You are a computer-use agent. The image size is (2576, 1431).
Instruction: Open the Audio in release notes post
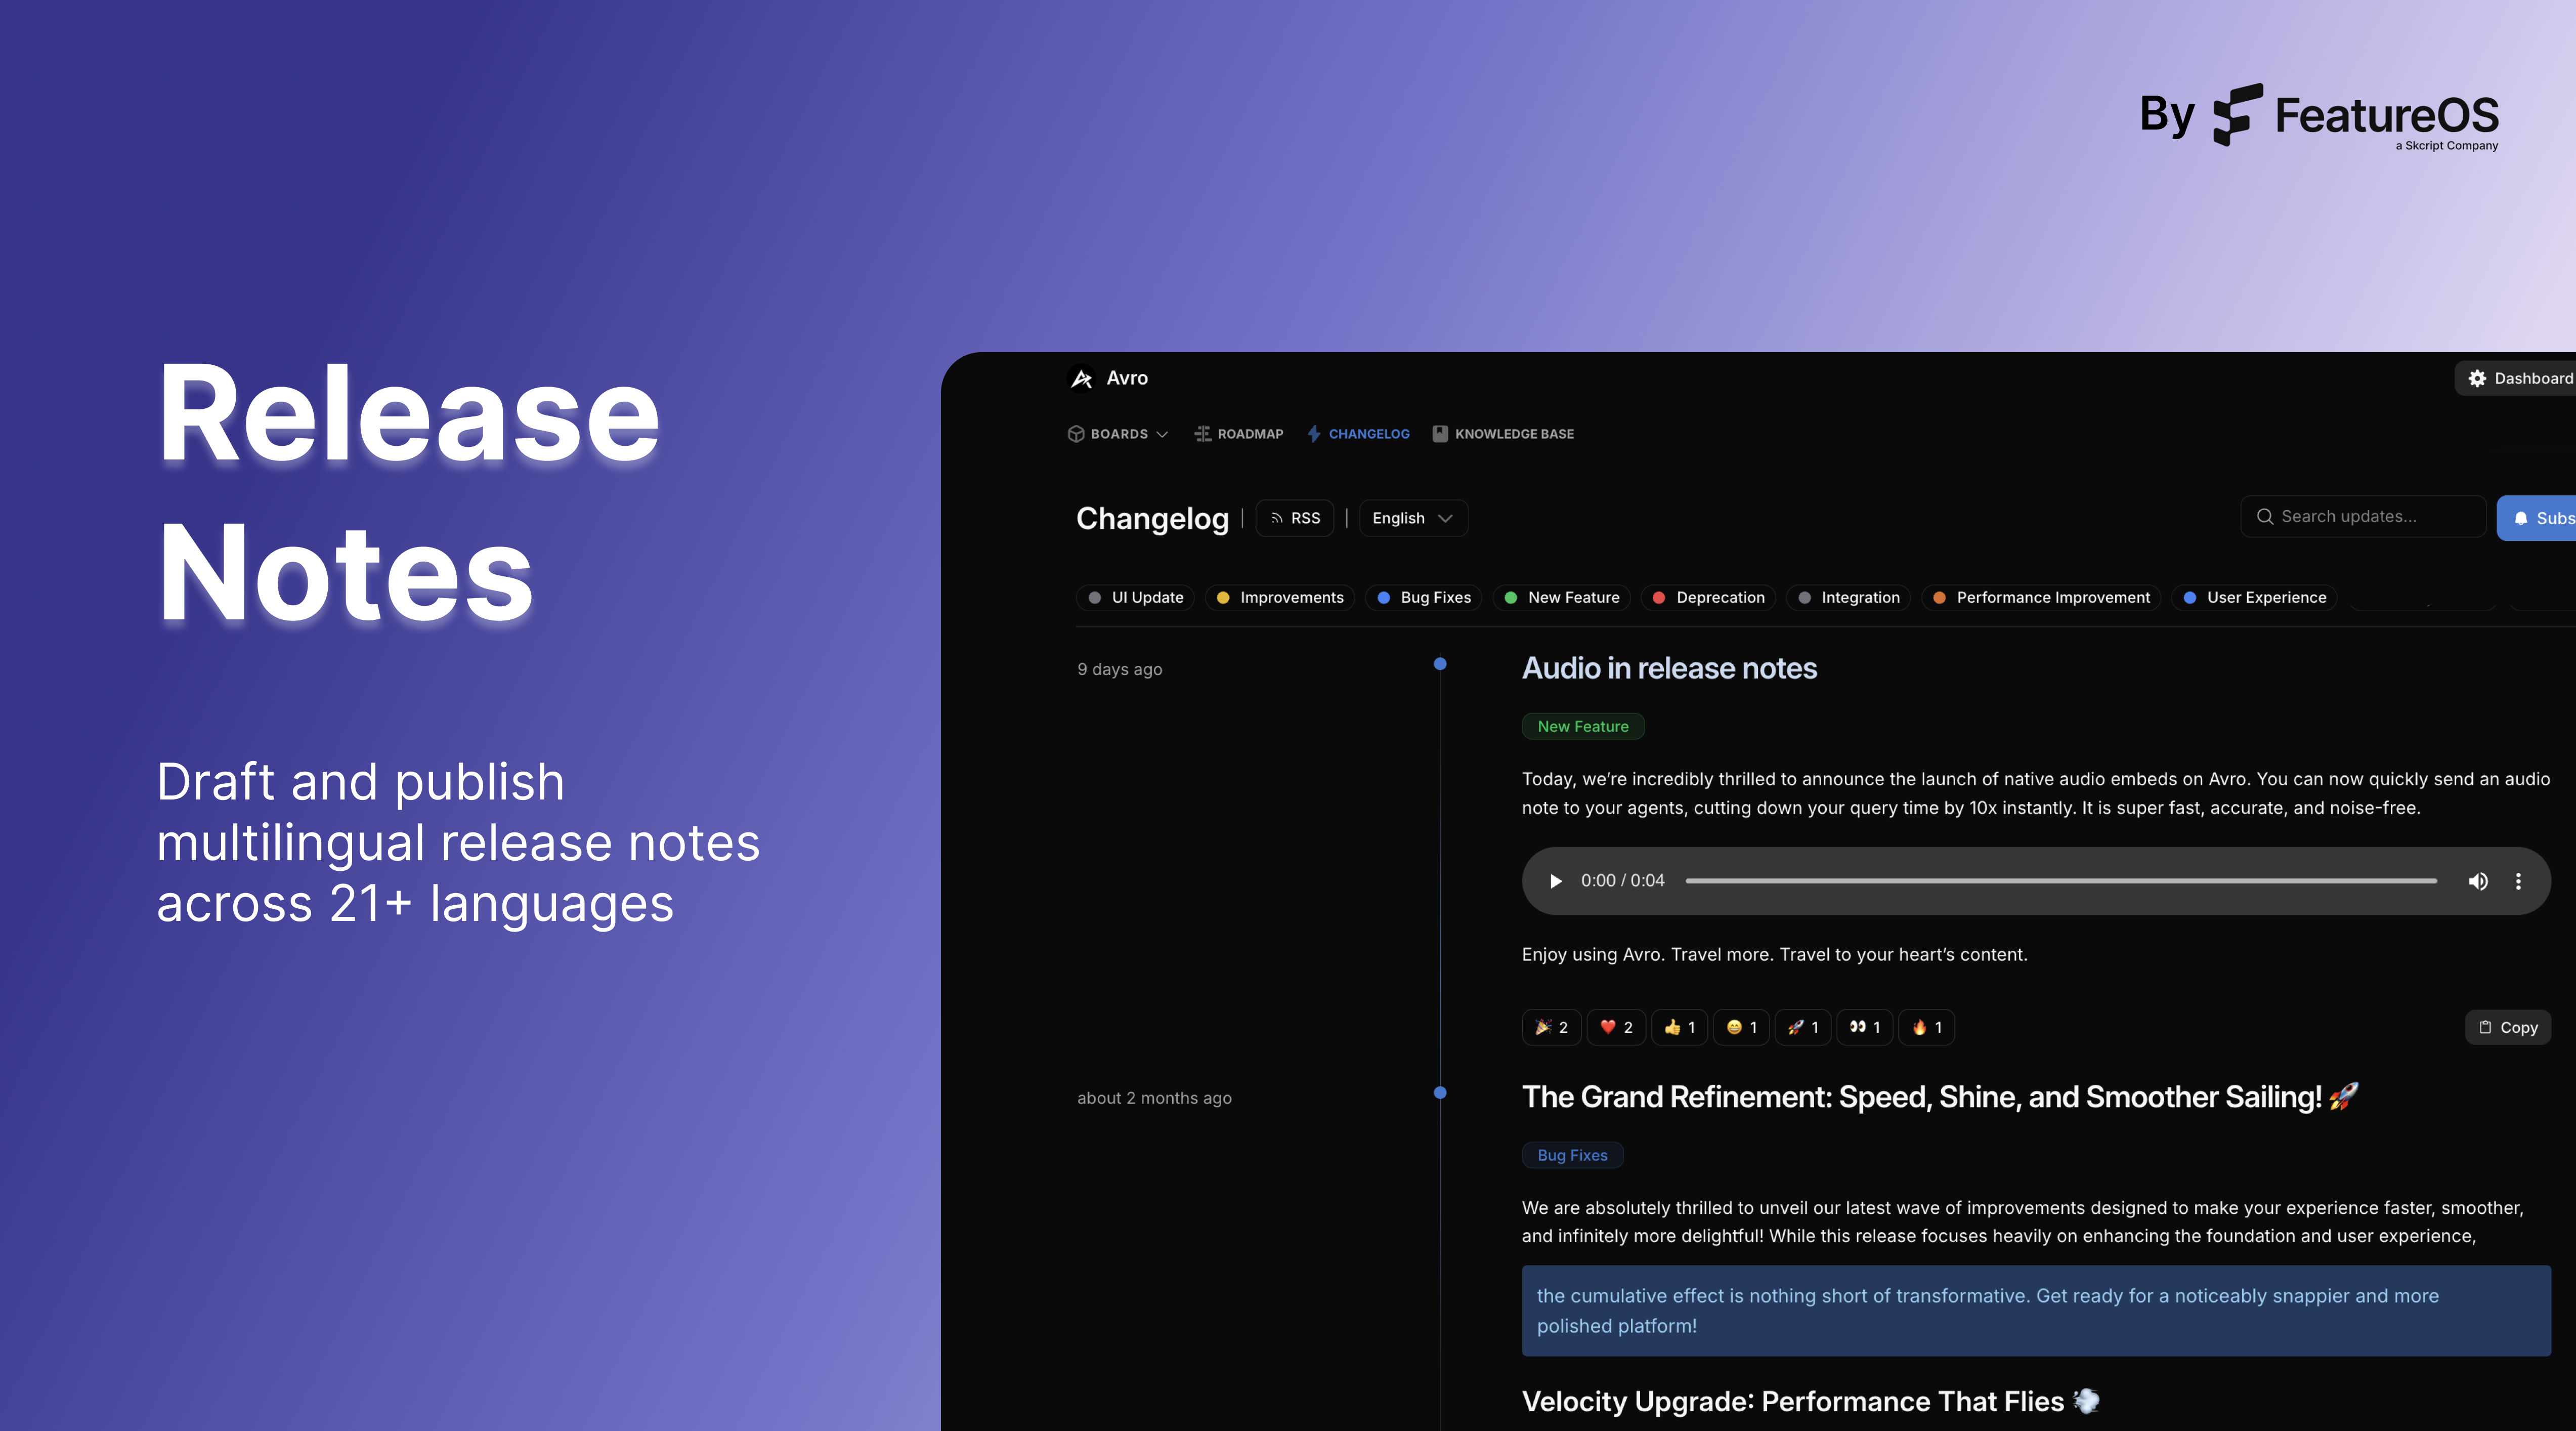point(1669,668)
